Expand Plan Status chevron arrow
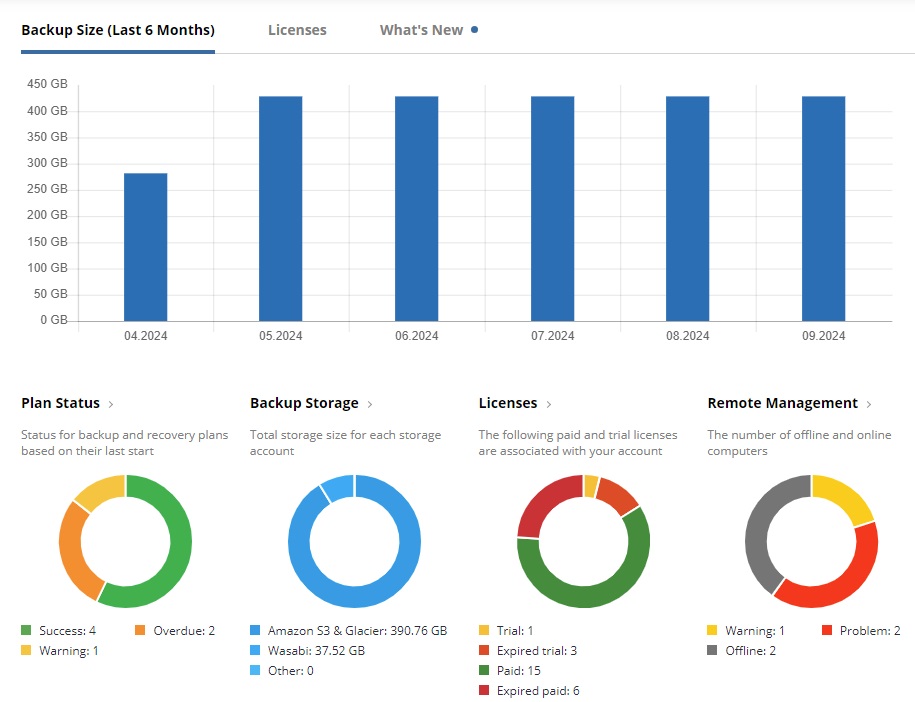 pyautogui.click(x=111, y=404)
